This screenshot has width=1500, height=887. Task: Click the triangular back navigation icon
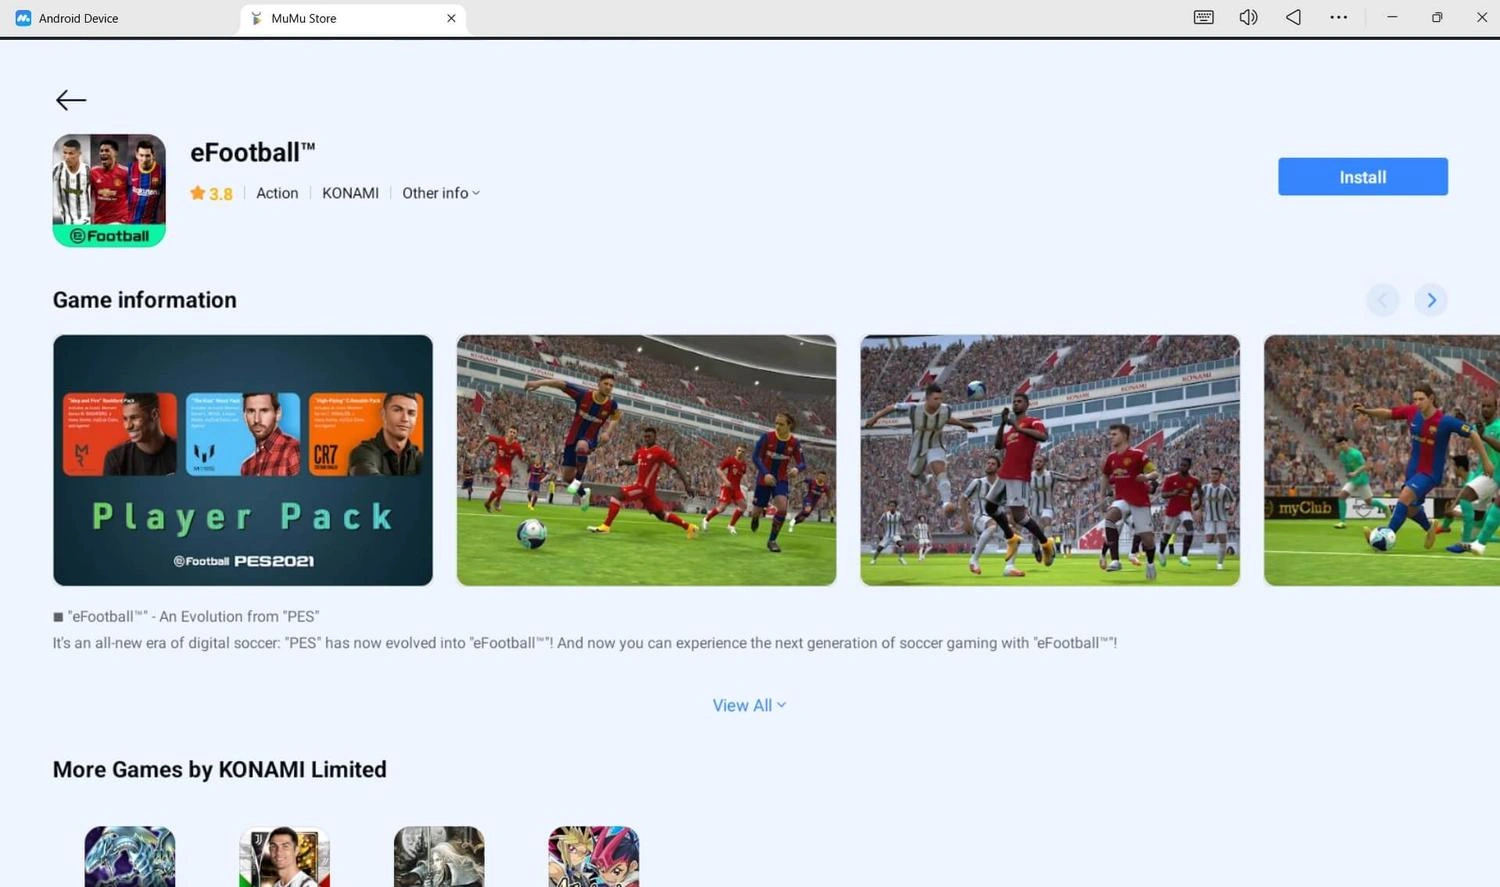(1293, 17)
